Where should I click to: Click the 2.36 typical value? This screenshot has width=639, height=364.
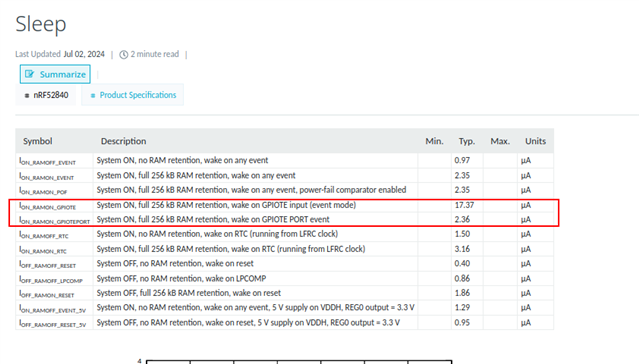point(462,219)
